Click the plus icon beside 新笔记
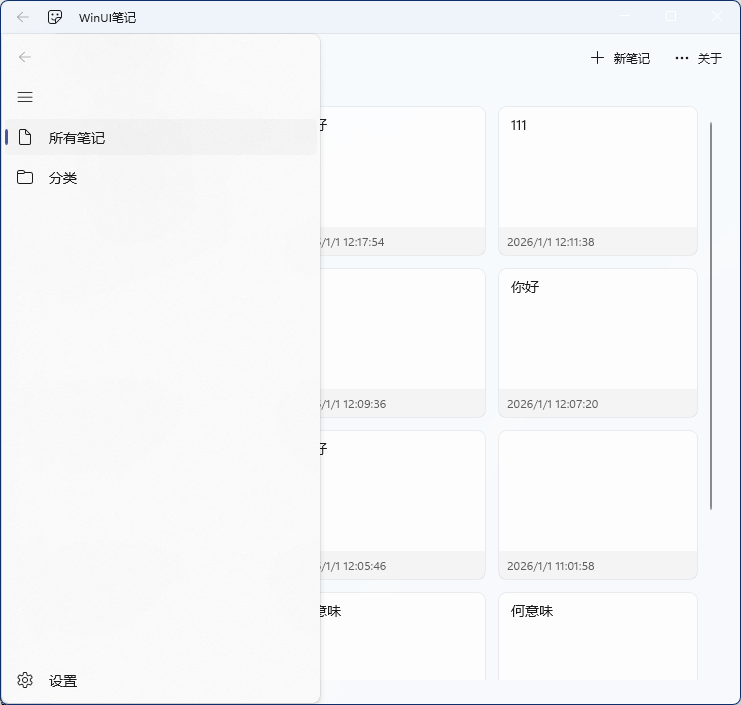This screenshot has height=705, width=741. [597, 58]
